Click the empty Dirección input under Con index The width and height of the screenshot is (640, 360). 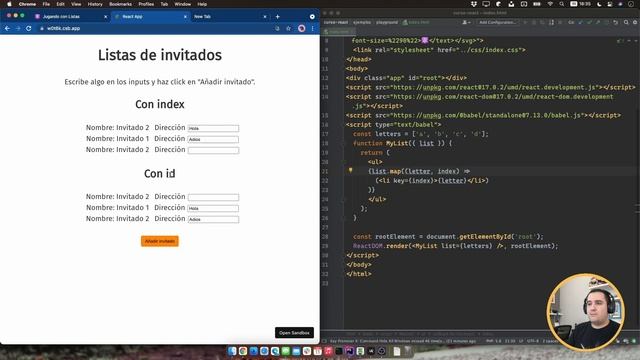213,150
